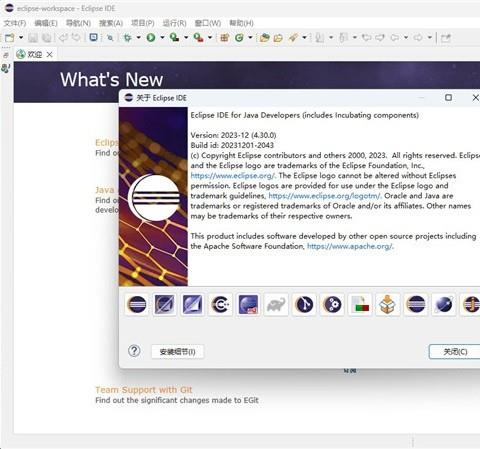Click the green Run button icon
This screenshot has height=449, width=480.
pos(151,38)
